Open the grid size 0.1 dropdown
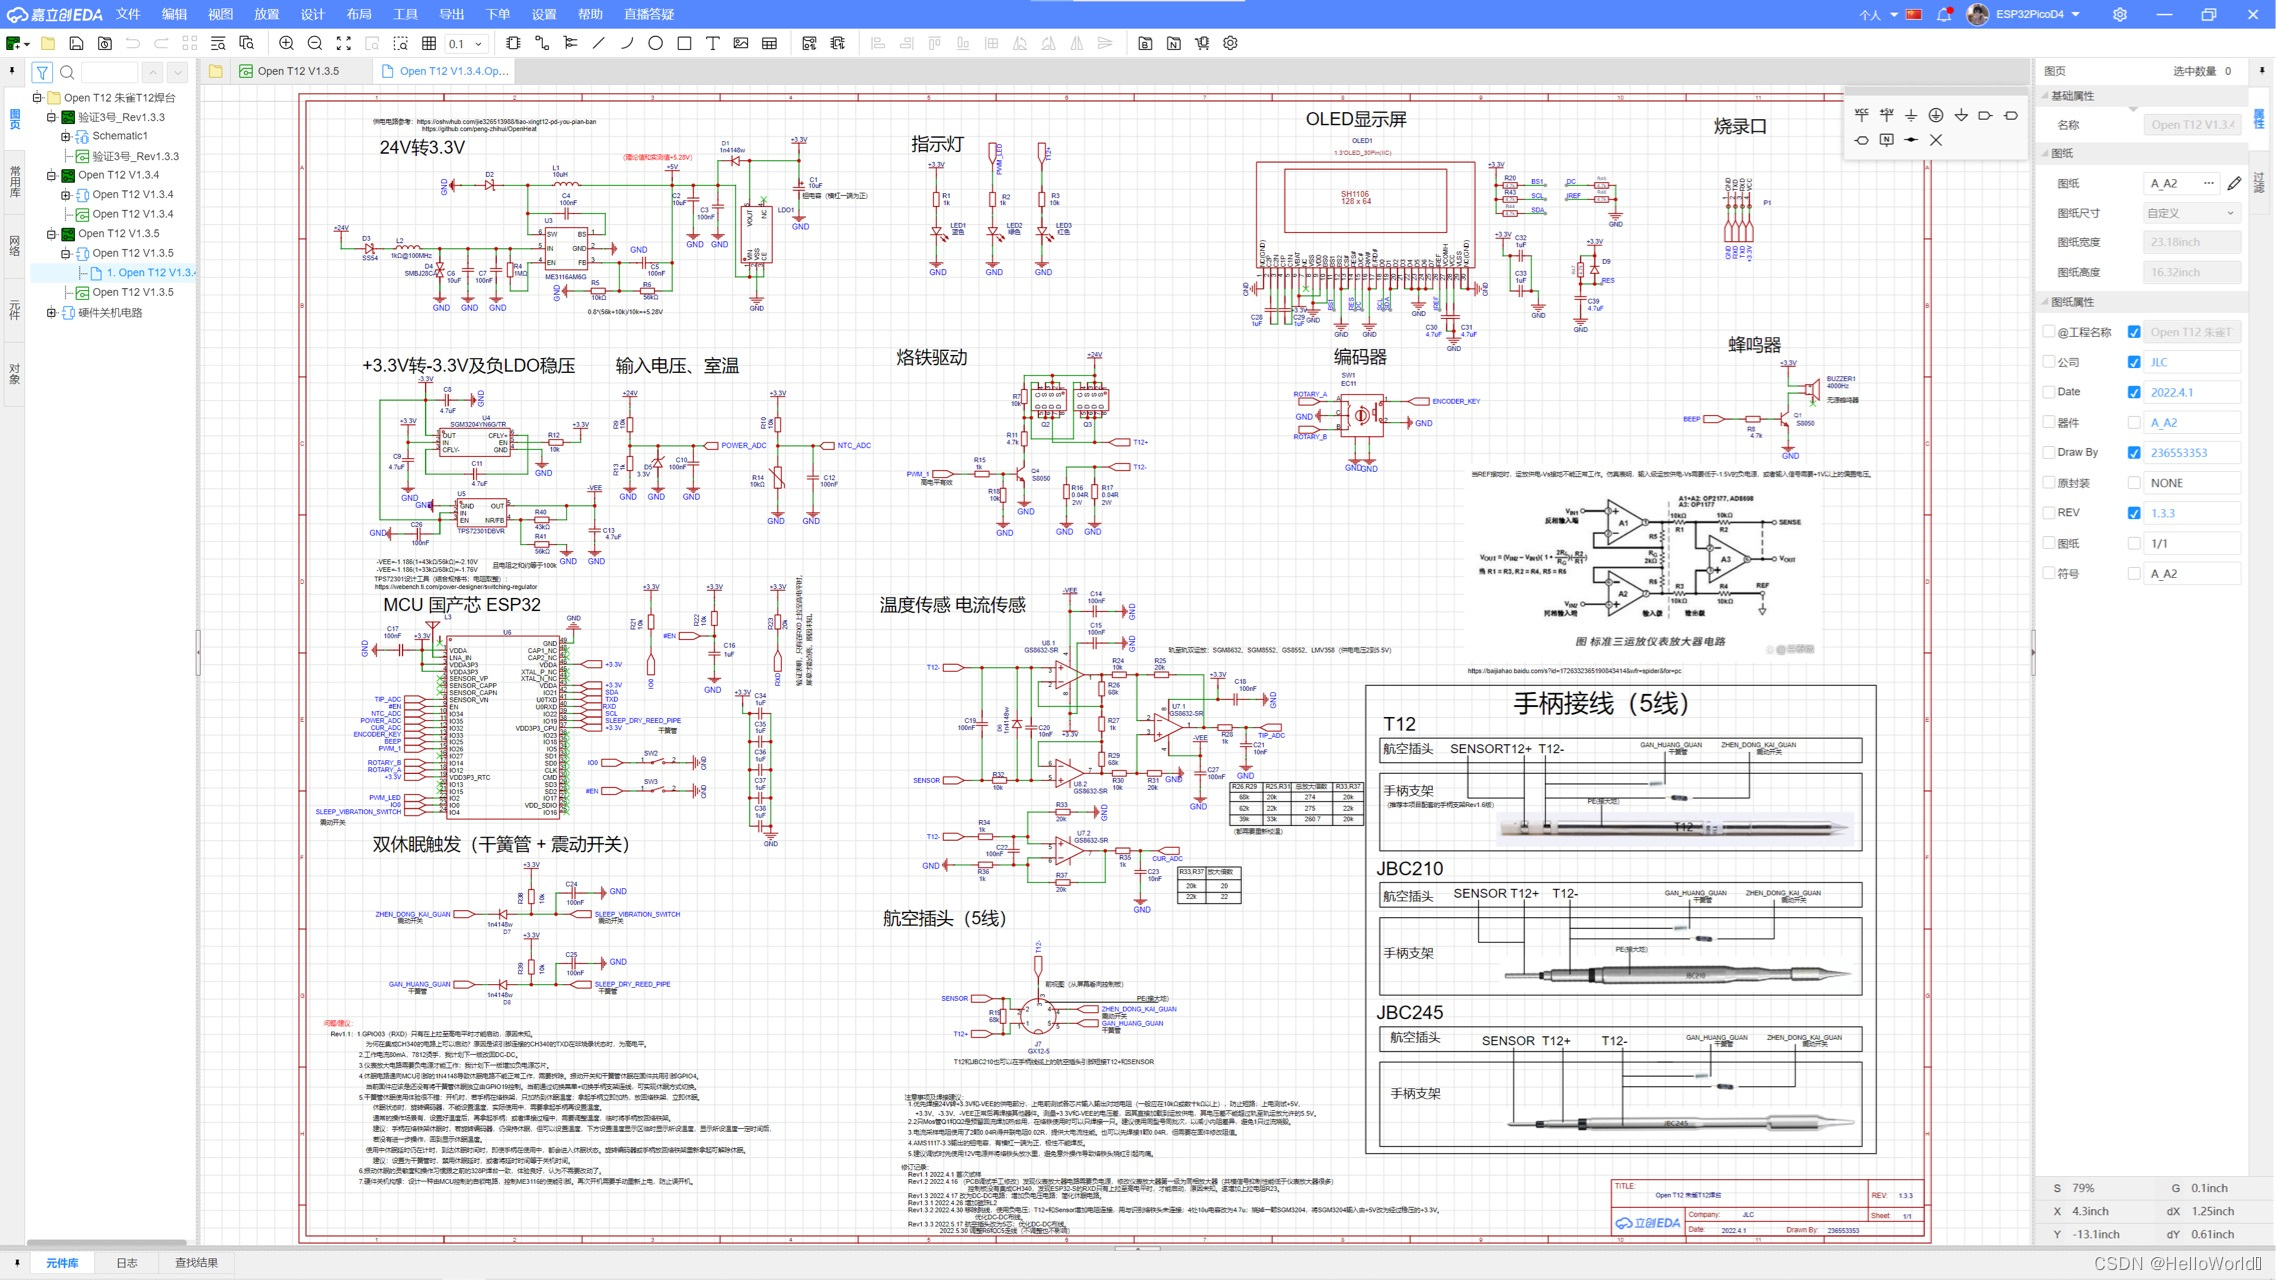This screenshot has height=1280, width=2276. pos(466,43)
